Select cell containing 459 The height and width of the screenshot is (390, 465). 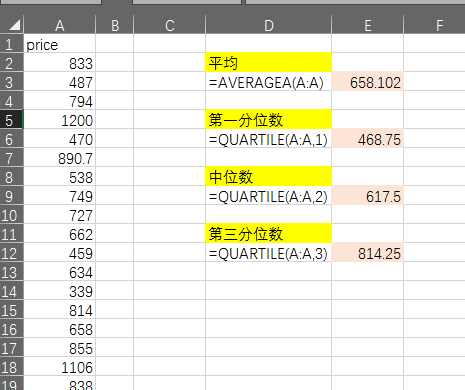pos(60,252)
